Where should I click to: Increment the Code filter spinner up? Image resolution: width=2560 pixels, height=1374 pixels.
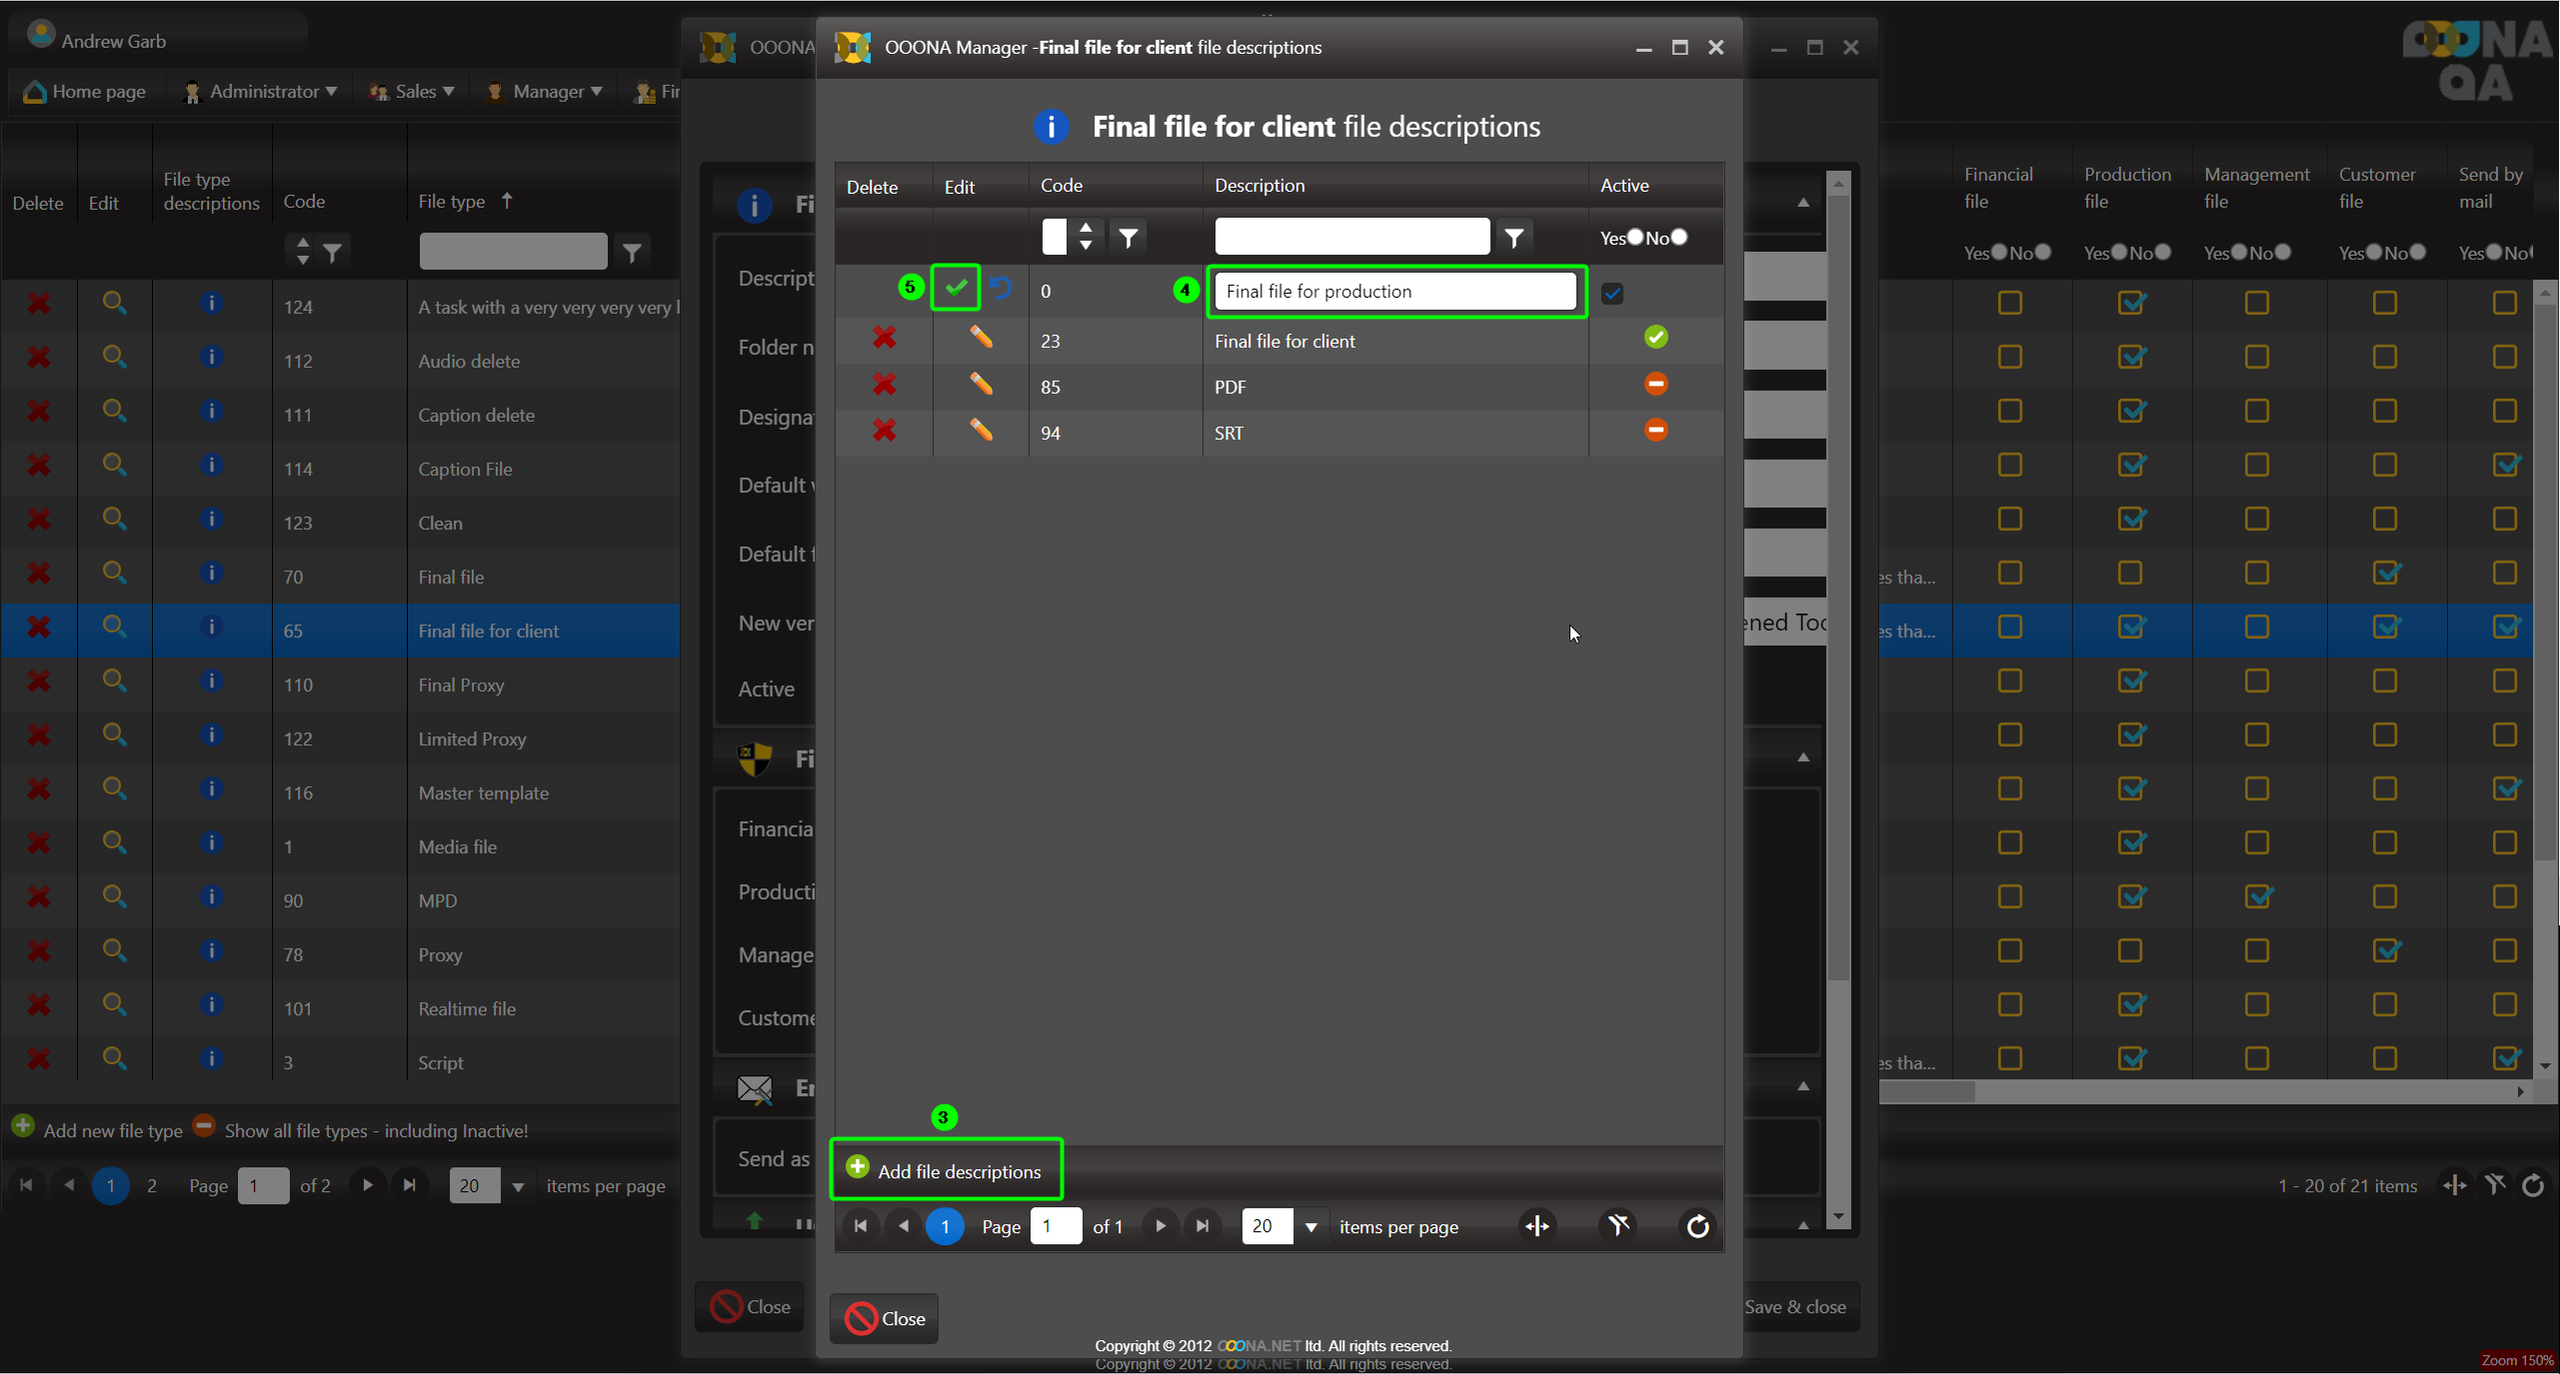point(1086,228)
